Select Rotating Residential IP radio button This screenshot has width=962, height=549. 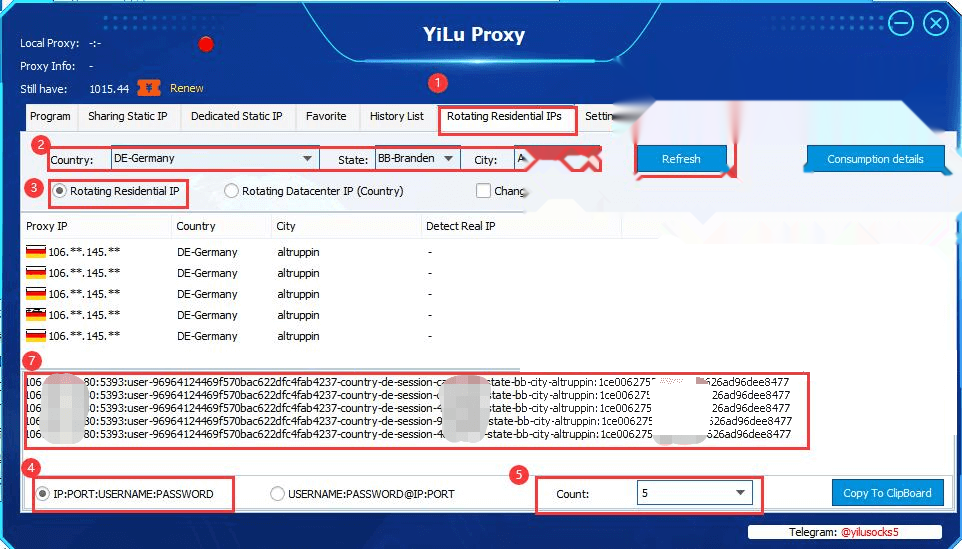(60, 191)
